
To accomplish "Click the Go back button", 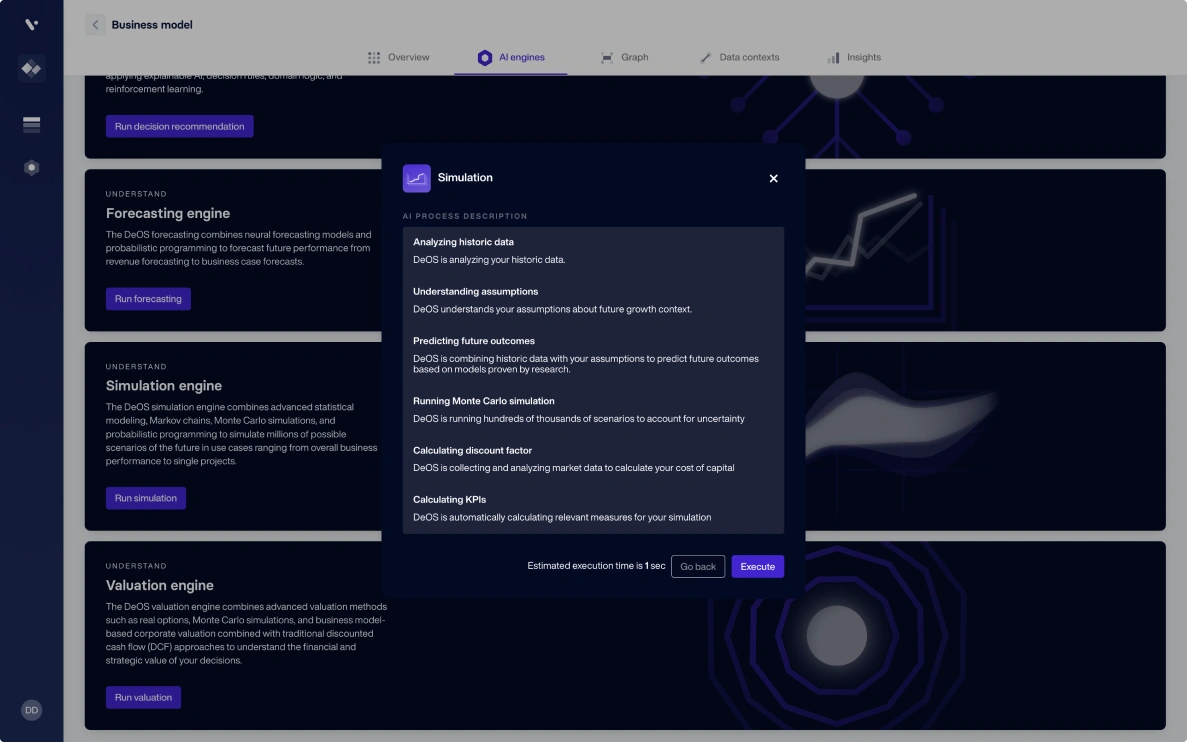I will coord(697,567).
